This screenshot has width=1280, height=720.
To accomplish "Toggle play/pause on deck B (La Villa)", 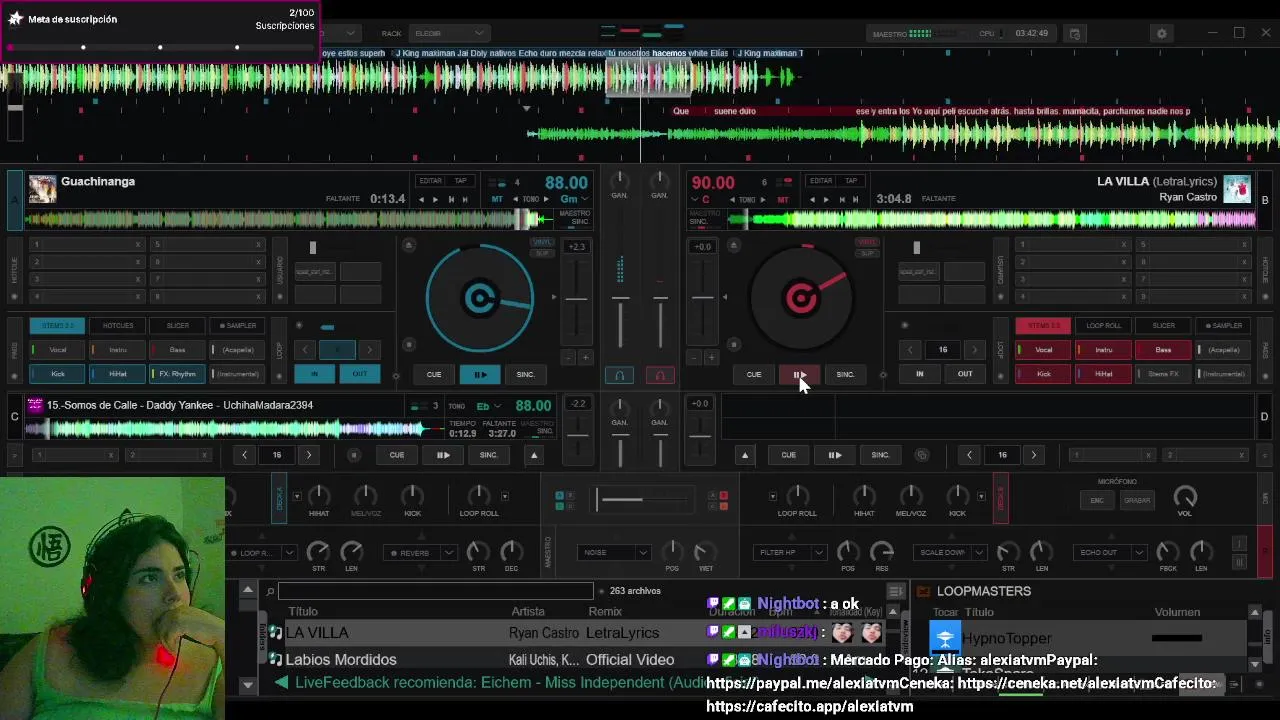I will [800, 374].
